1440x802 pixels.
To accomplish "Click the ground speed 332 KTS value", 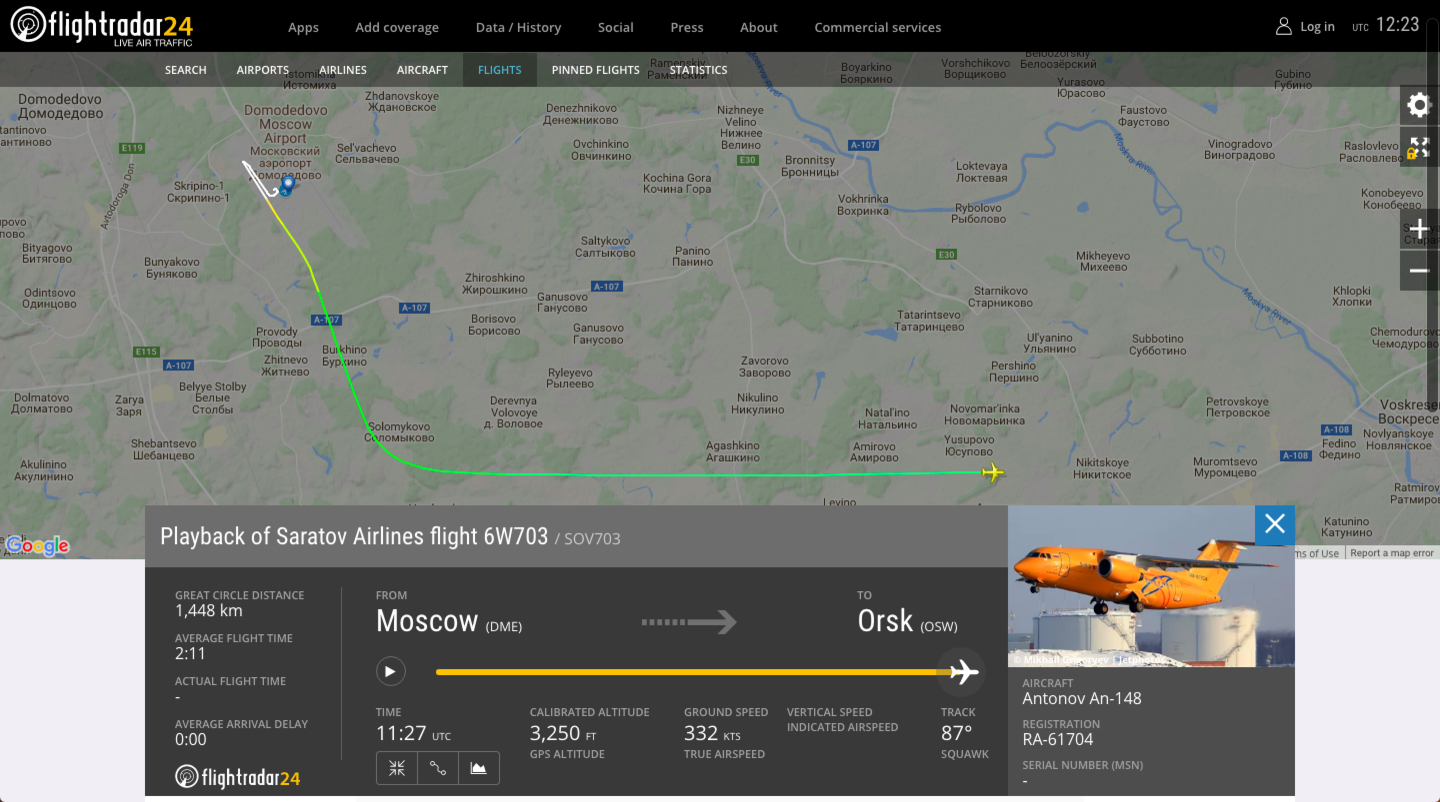I will pos(712,734).
